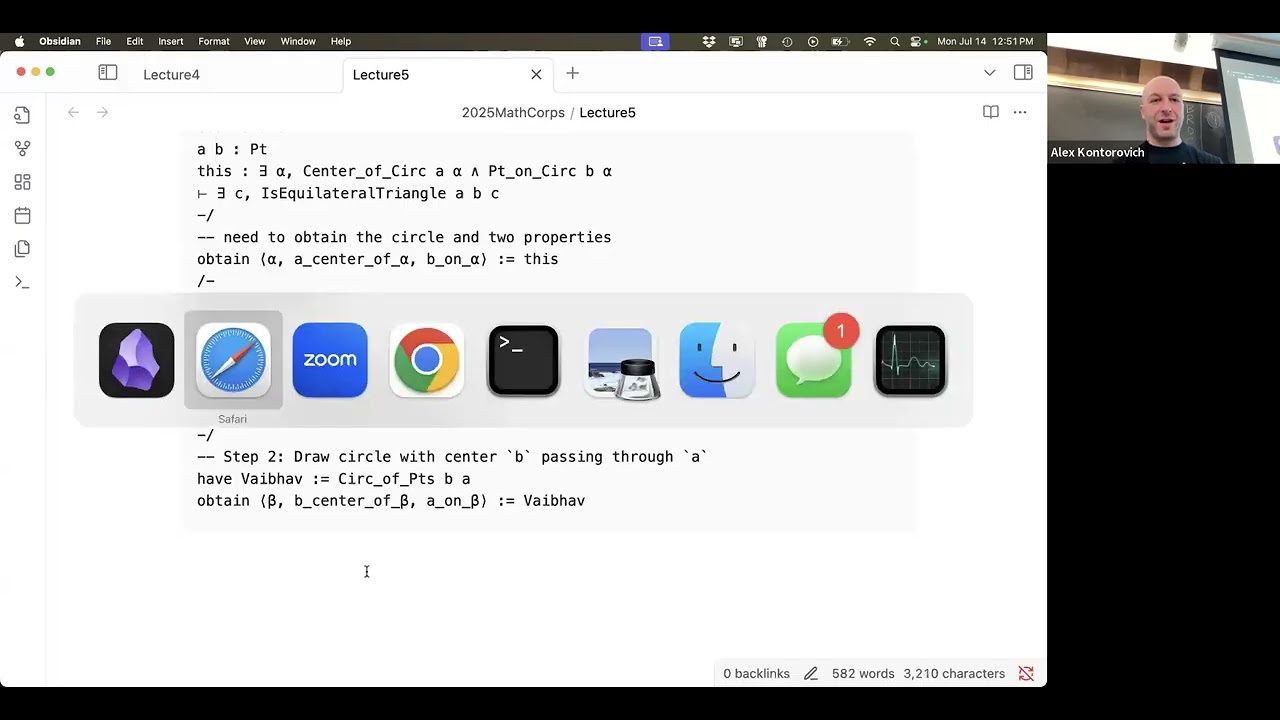Open the View menu
Viewport: 1280px width, 720px height.
[x=255, y=41]
